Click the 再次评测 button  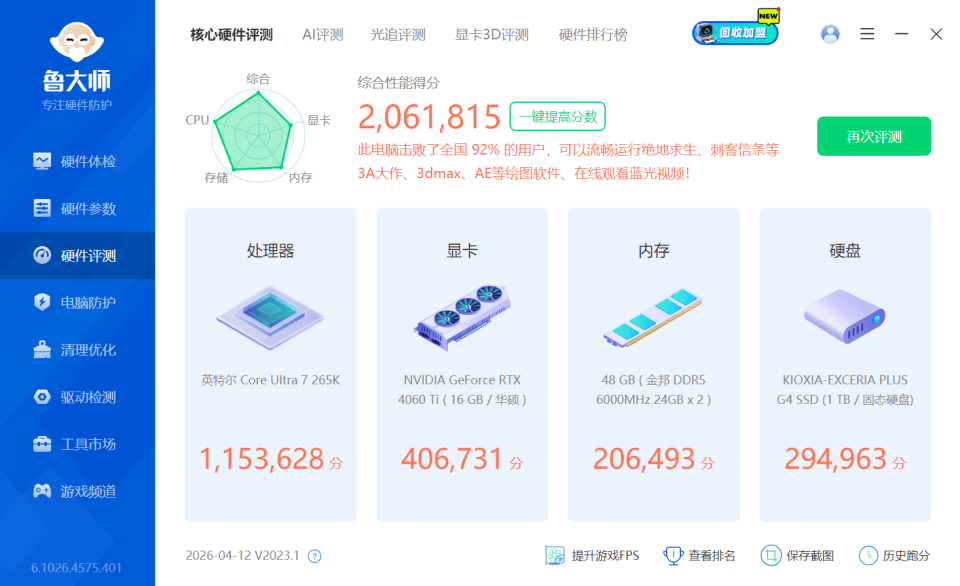click(x=873, y=135)
